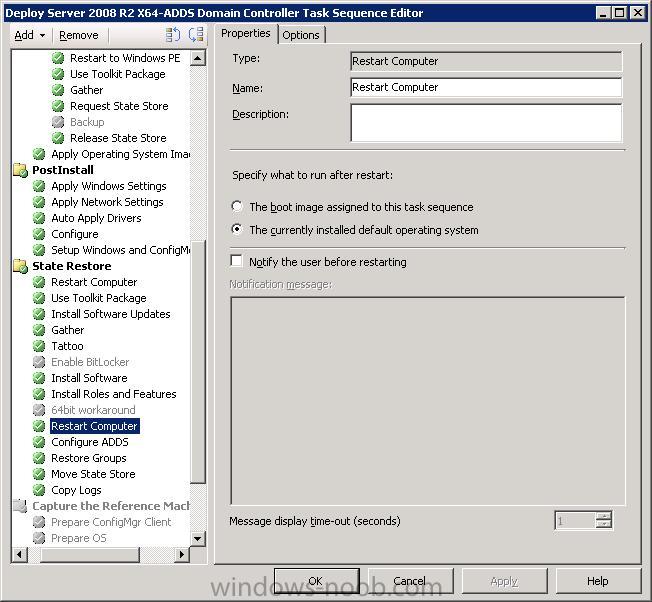
Task: Select the Configure step
Action: (75, 234)
